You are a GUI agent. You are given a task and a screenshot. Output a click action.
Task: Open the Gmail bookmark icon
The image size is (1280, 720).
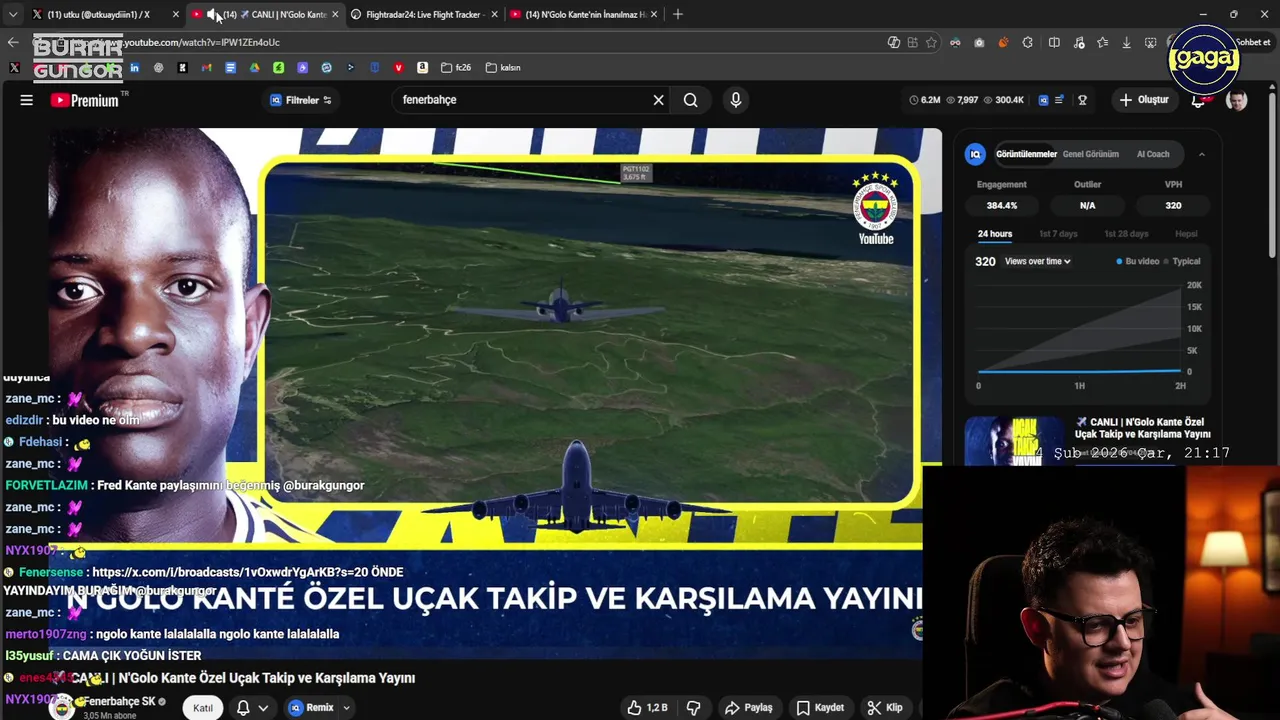point(206,68)
